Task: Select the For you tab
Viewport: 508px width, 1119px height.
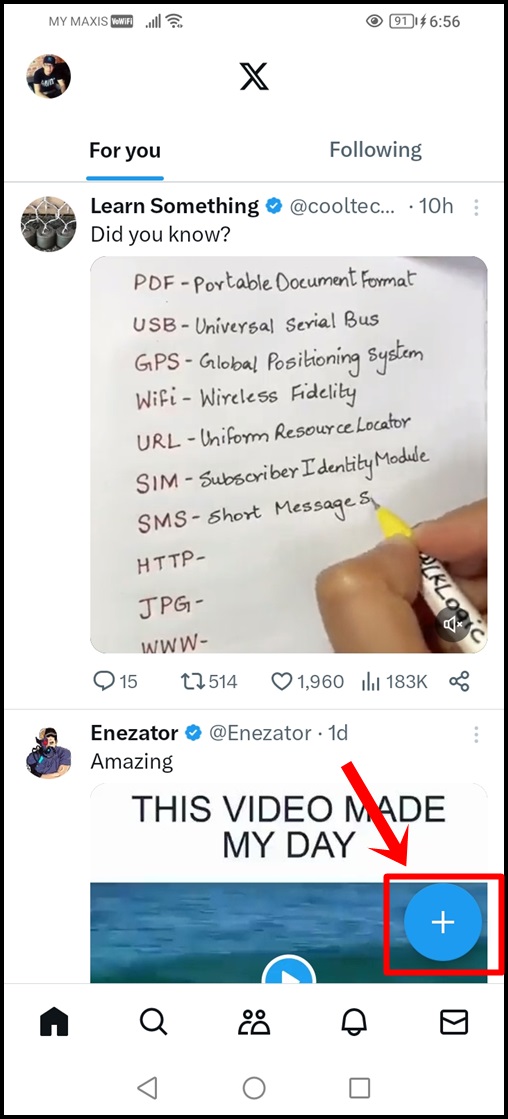Action: [125, 151]
